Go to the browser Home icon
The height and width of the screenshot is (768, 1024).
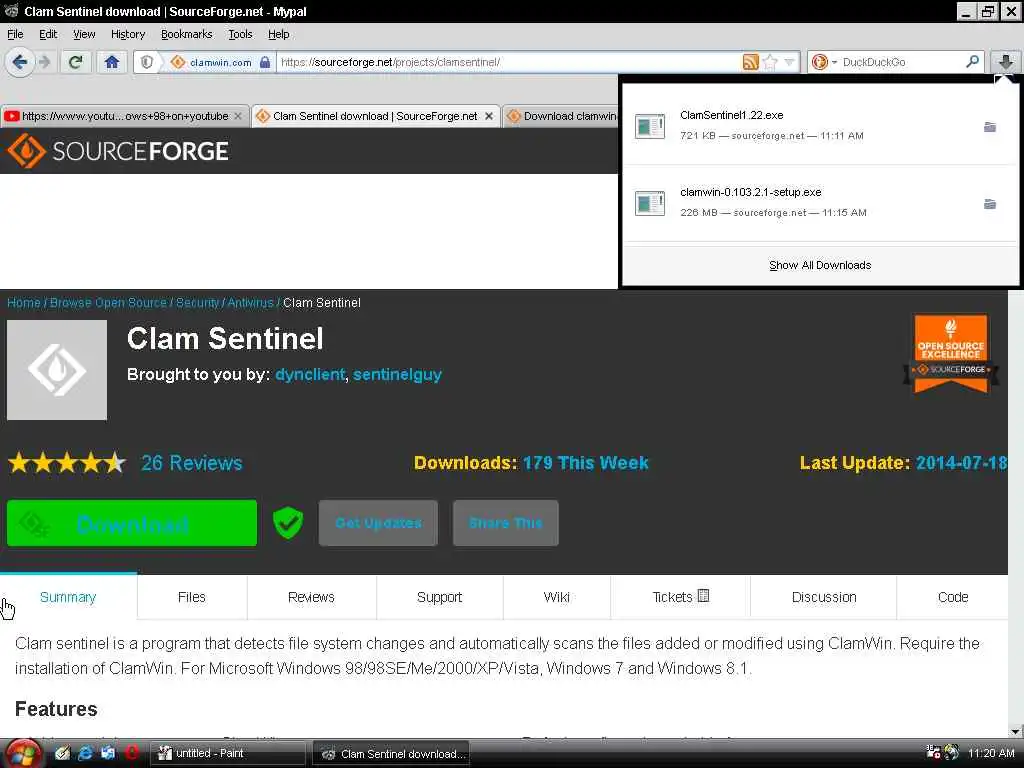click(112, 62)
